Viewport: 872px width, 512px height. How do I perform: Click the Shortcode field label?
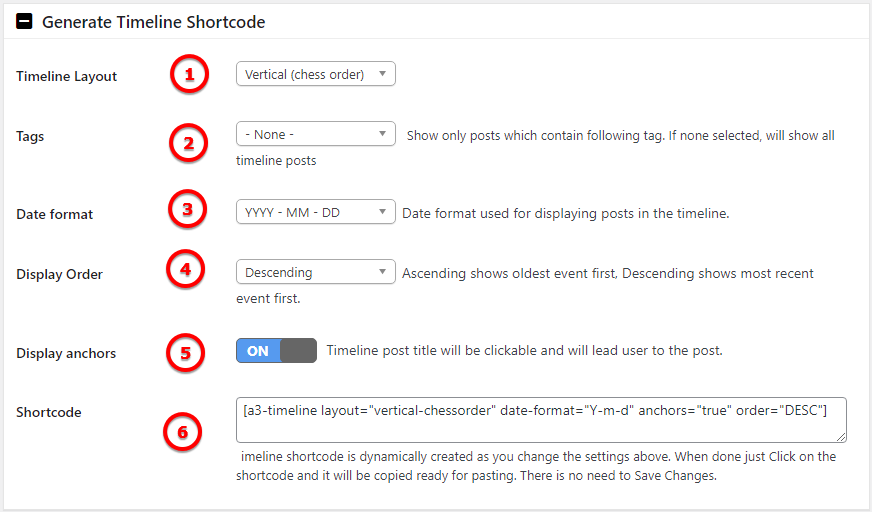click(x=49, y=412)
